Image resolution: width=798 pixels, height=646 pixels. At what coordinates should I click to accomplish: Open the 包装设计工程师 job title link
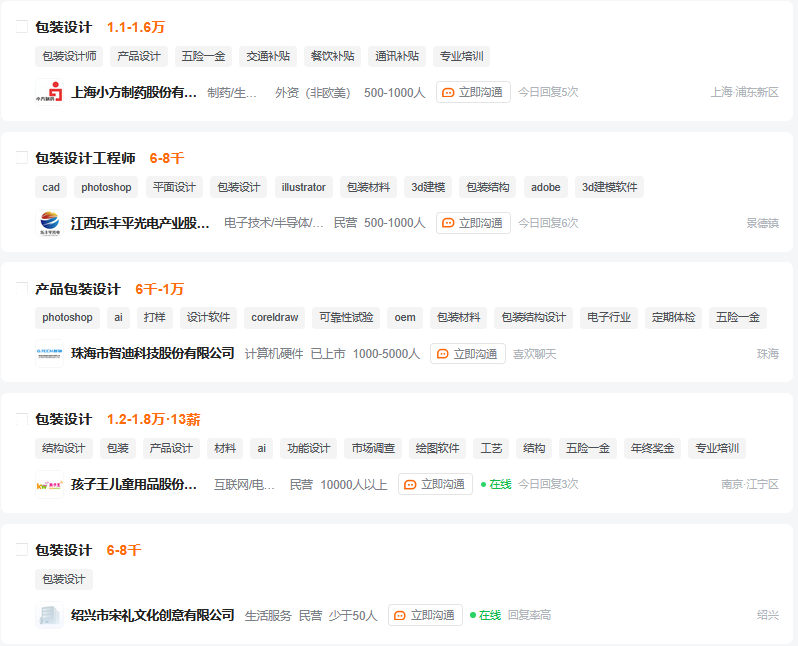click(x=85, y=158)
